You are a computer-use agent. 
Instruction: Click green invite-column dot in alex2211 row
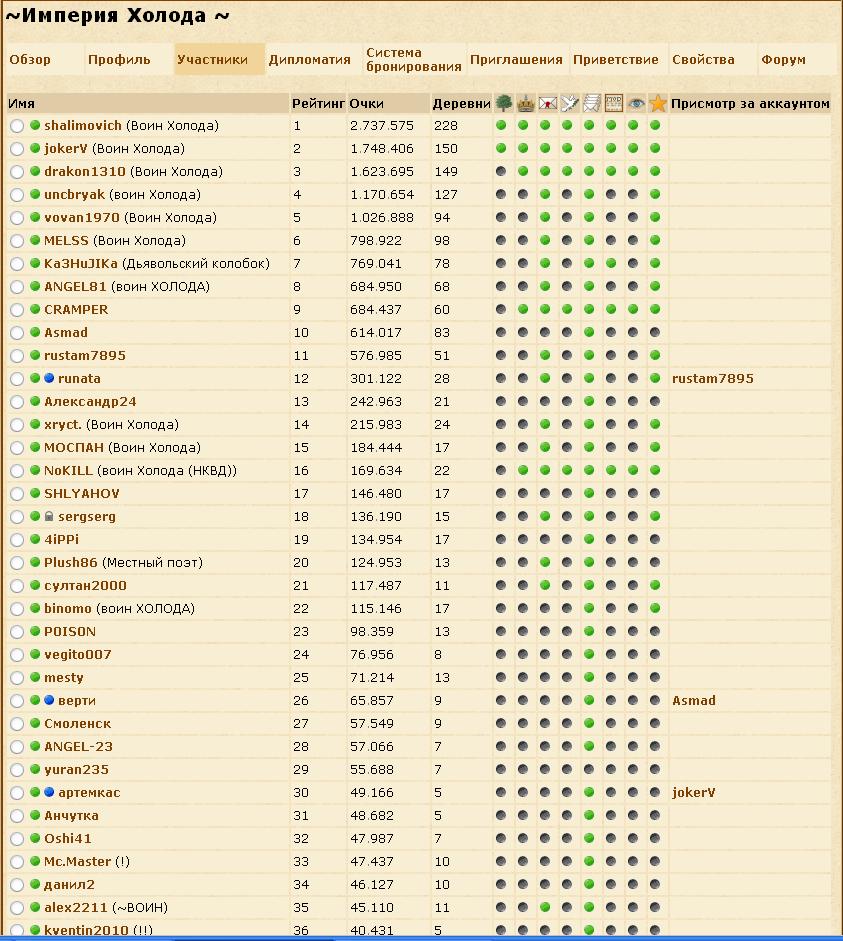point(545,907)
